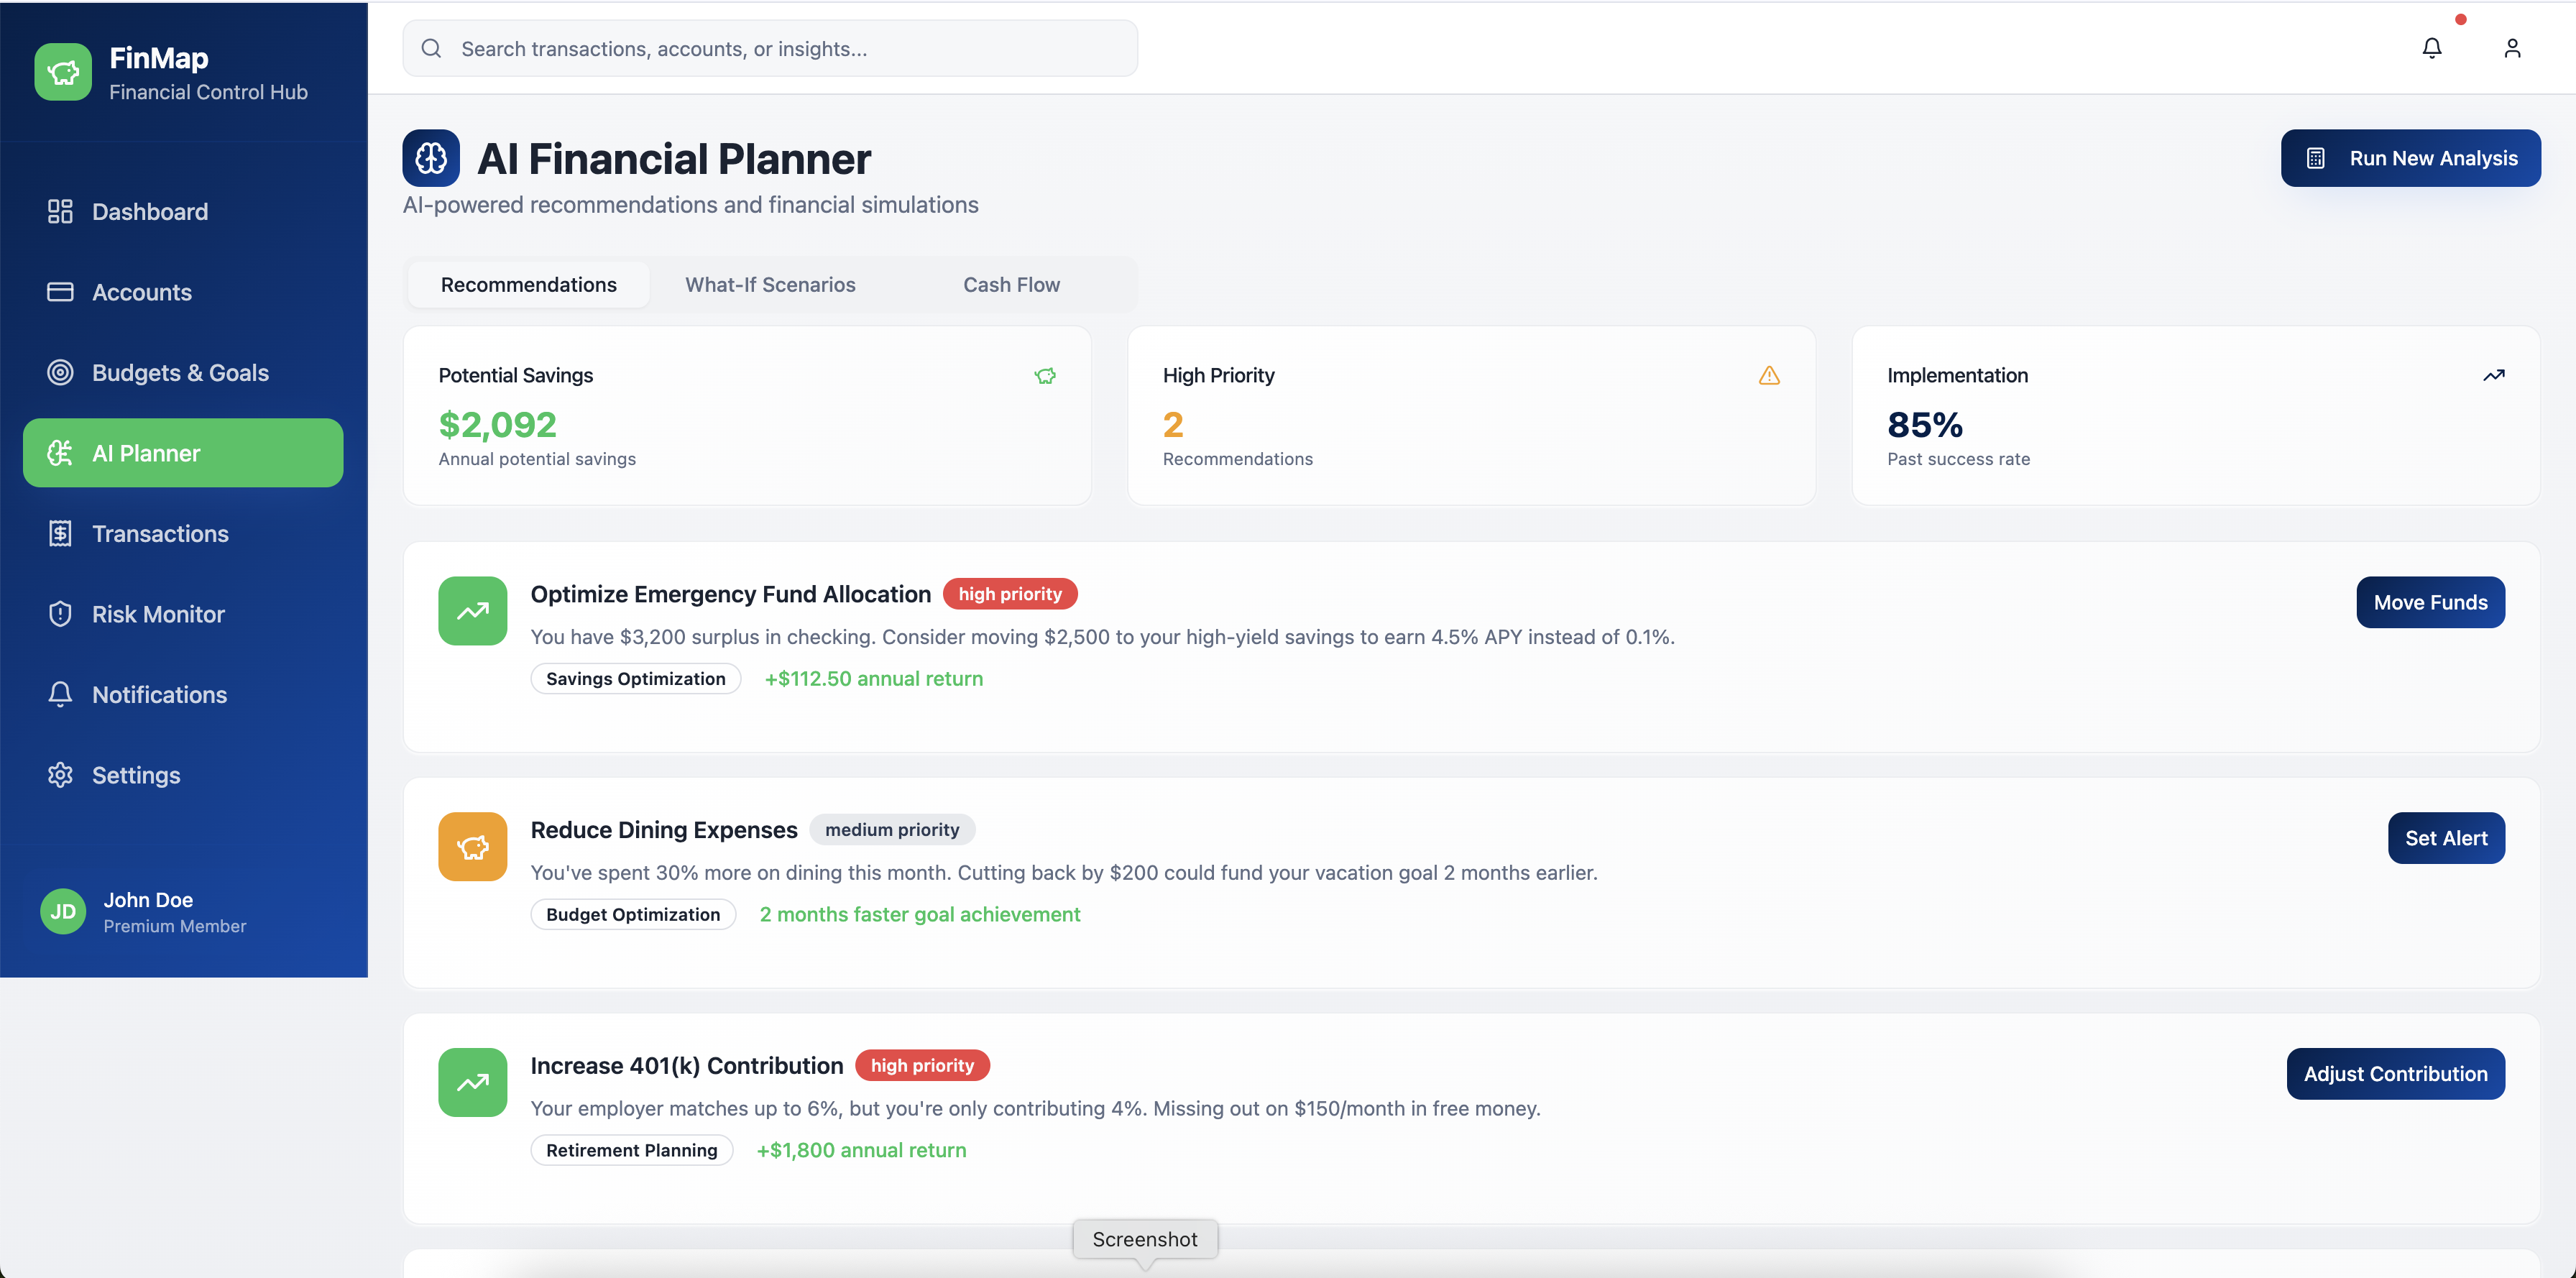Click the Run New Analysis button
The width and height of the screenshot is (2576, 1278).
tap(2410, 158)
